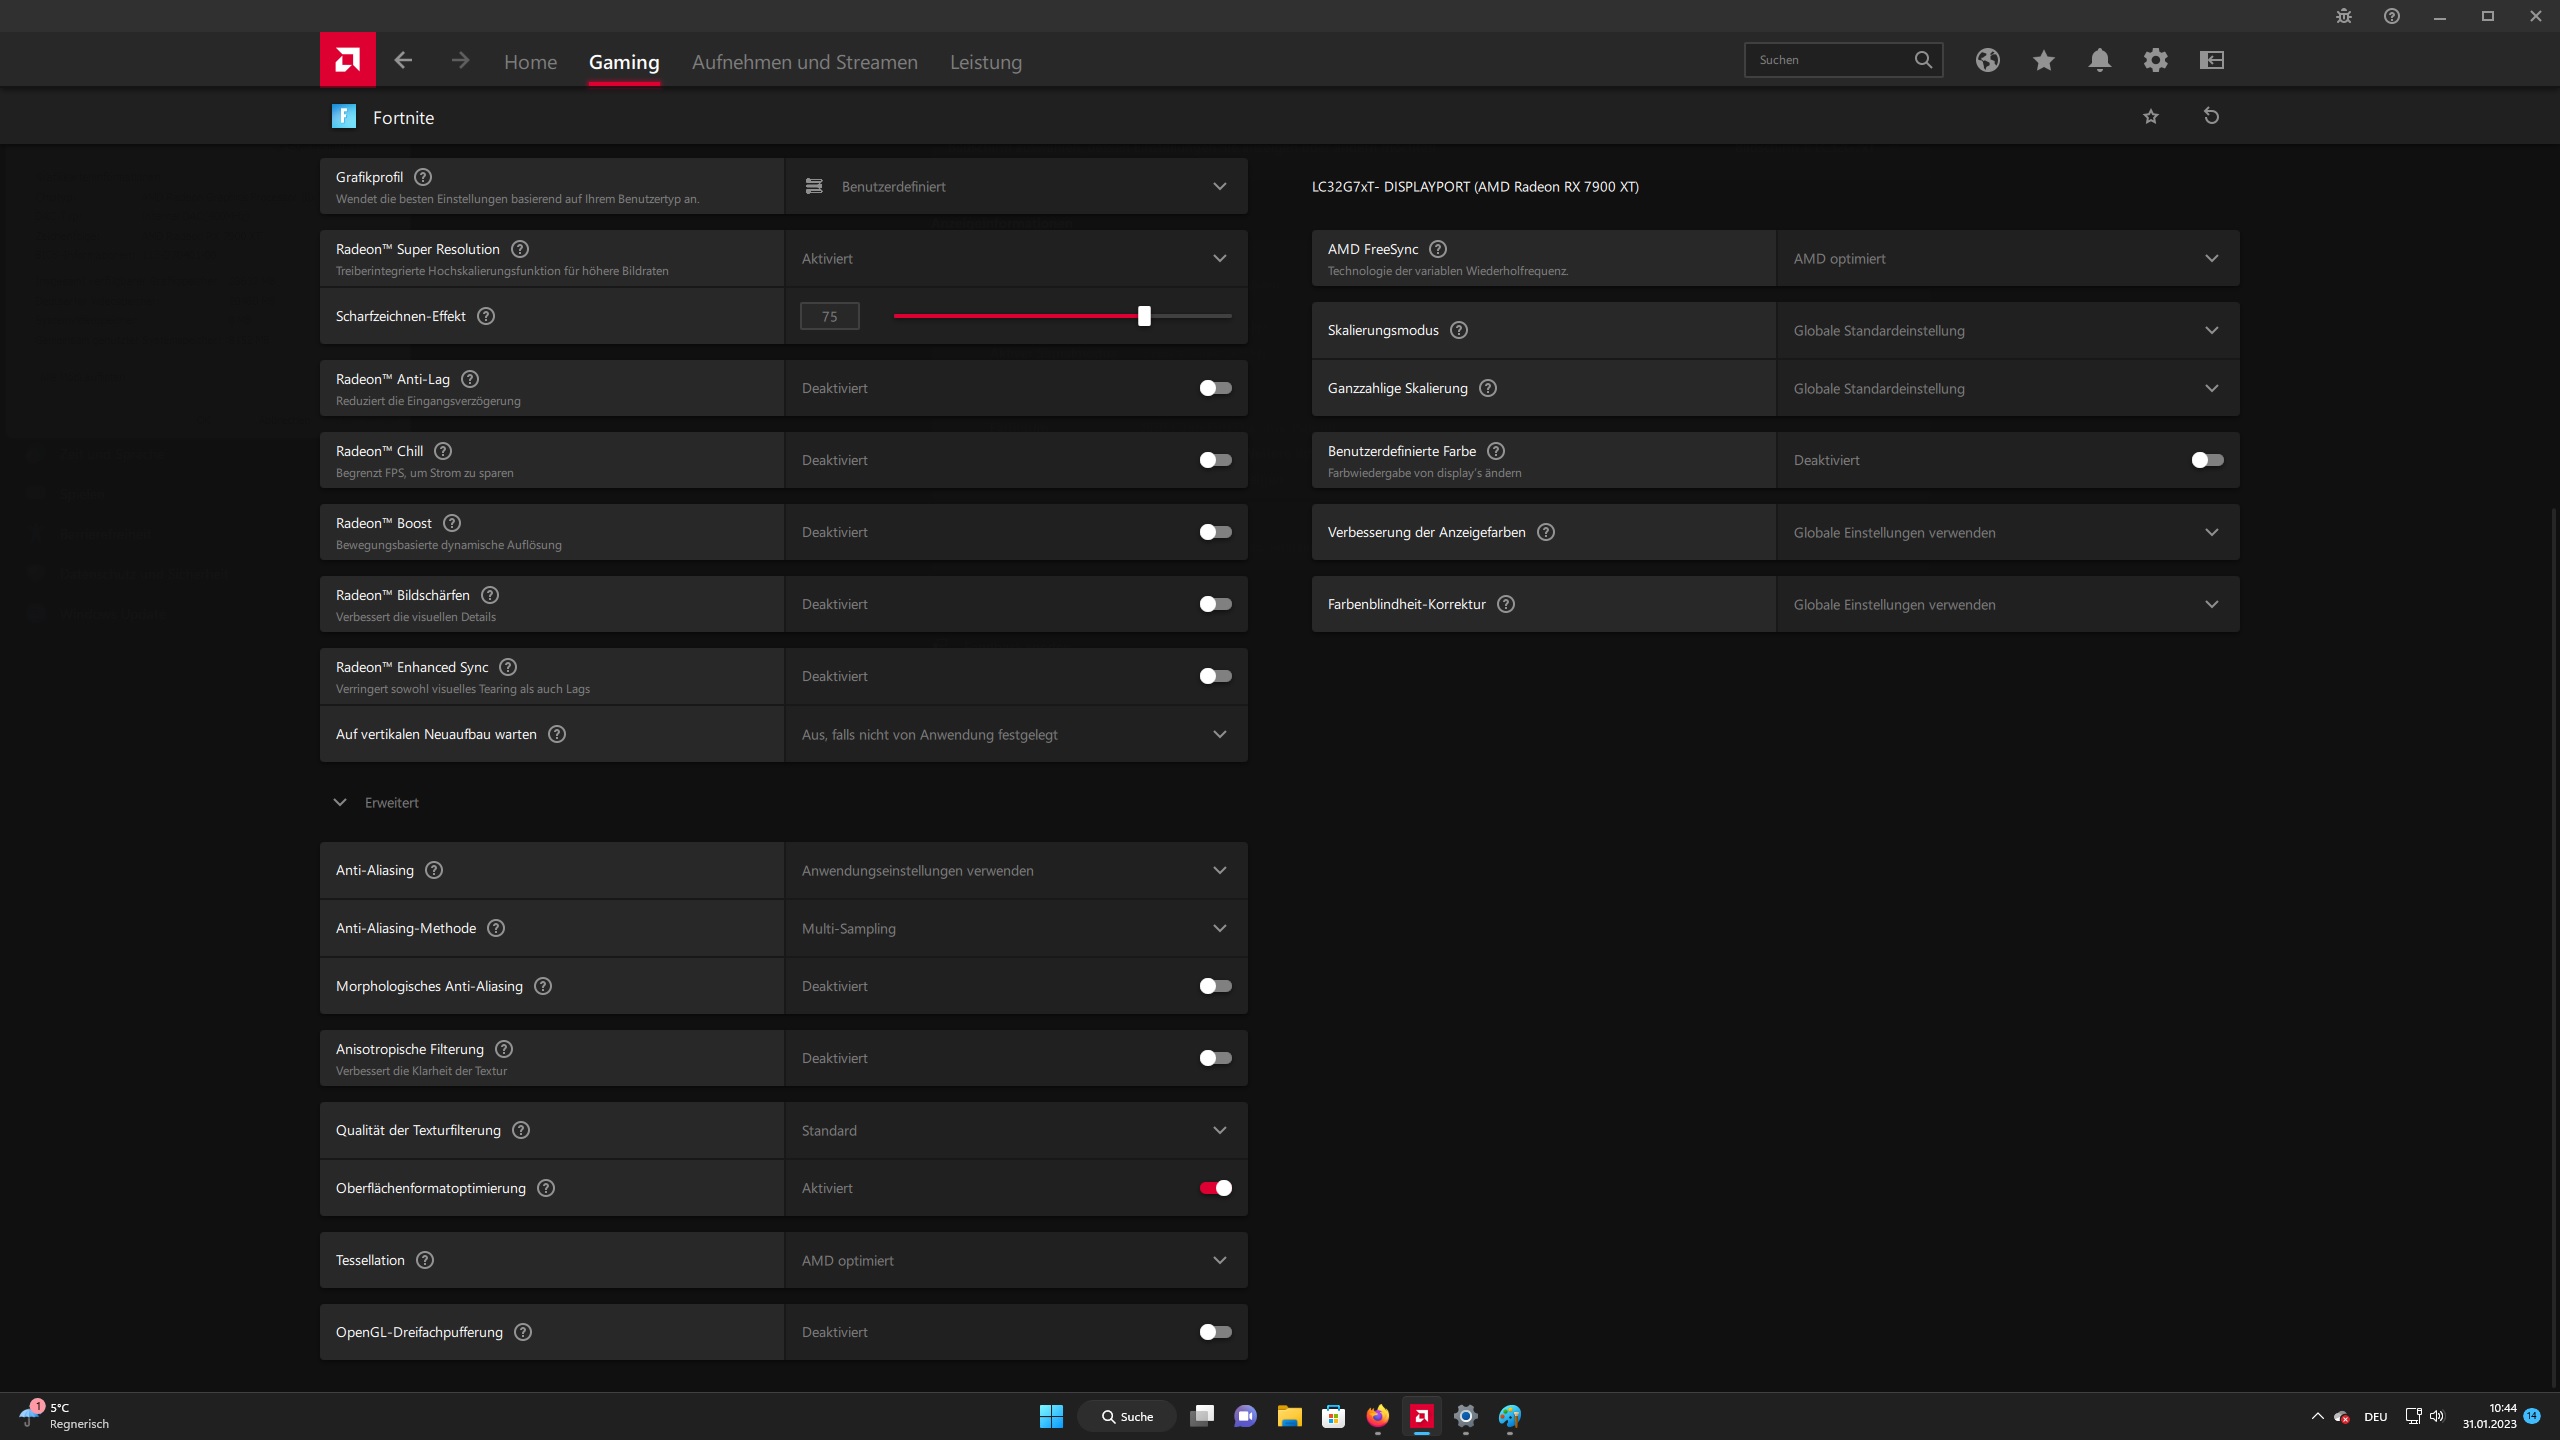
Task: Favorite the Fortnite profile with the star outline
Action: click(2151, 117)
